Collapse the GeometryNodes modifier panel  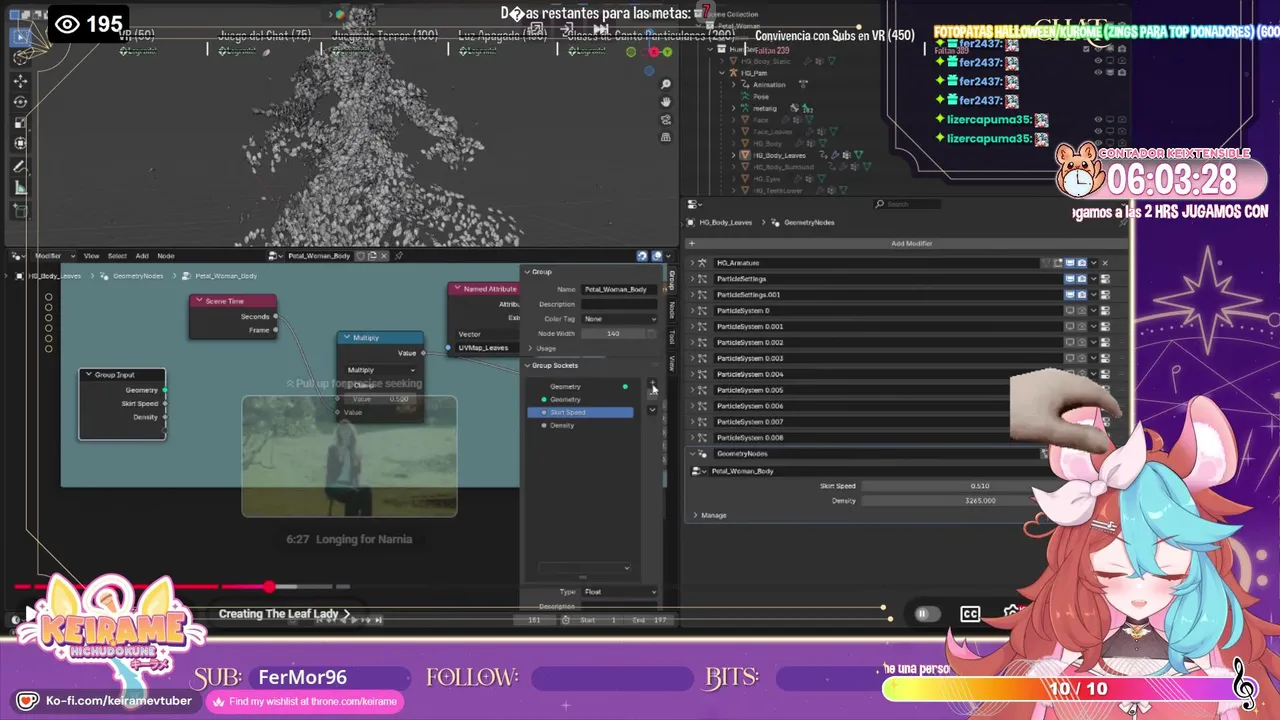click(x=691, y=454)
